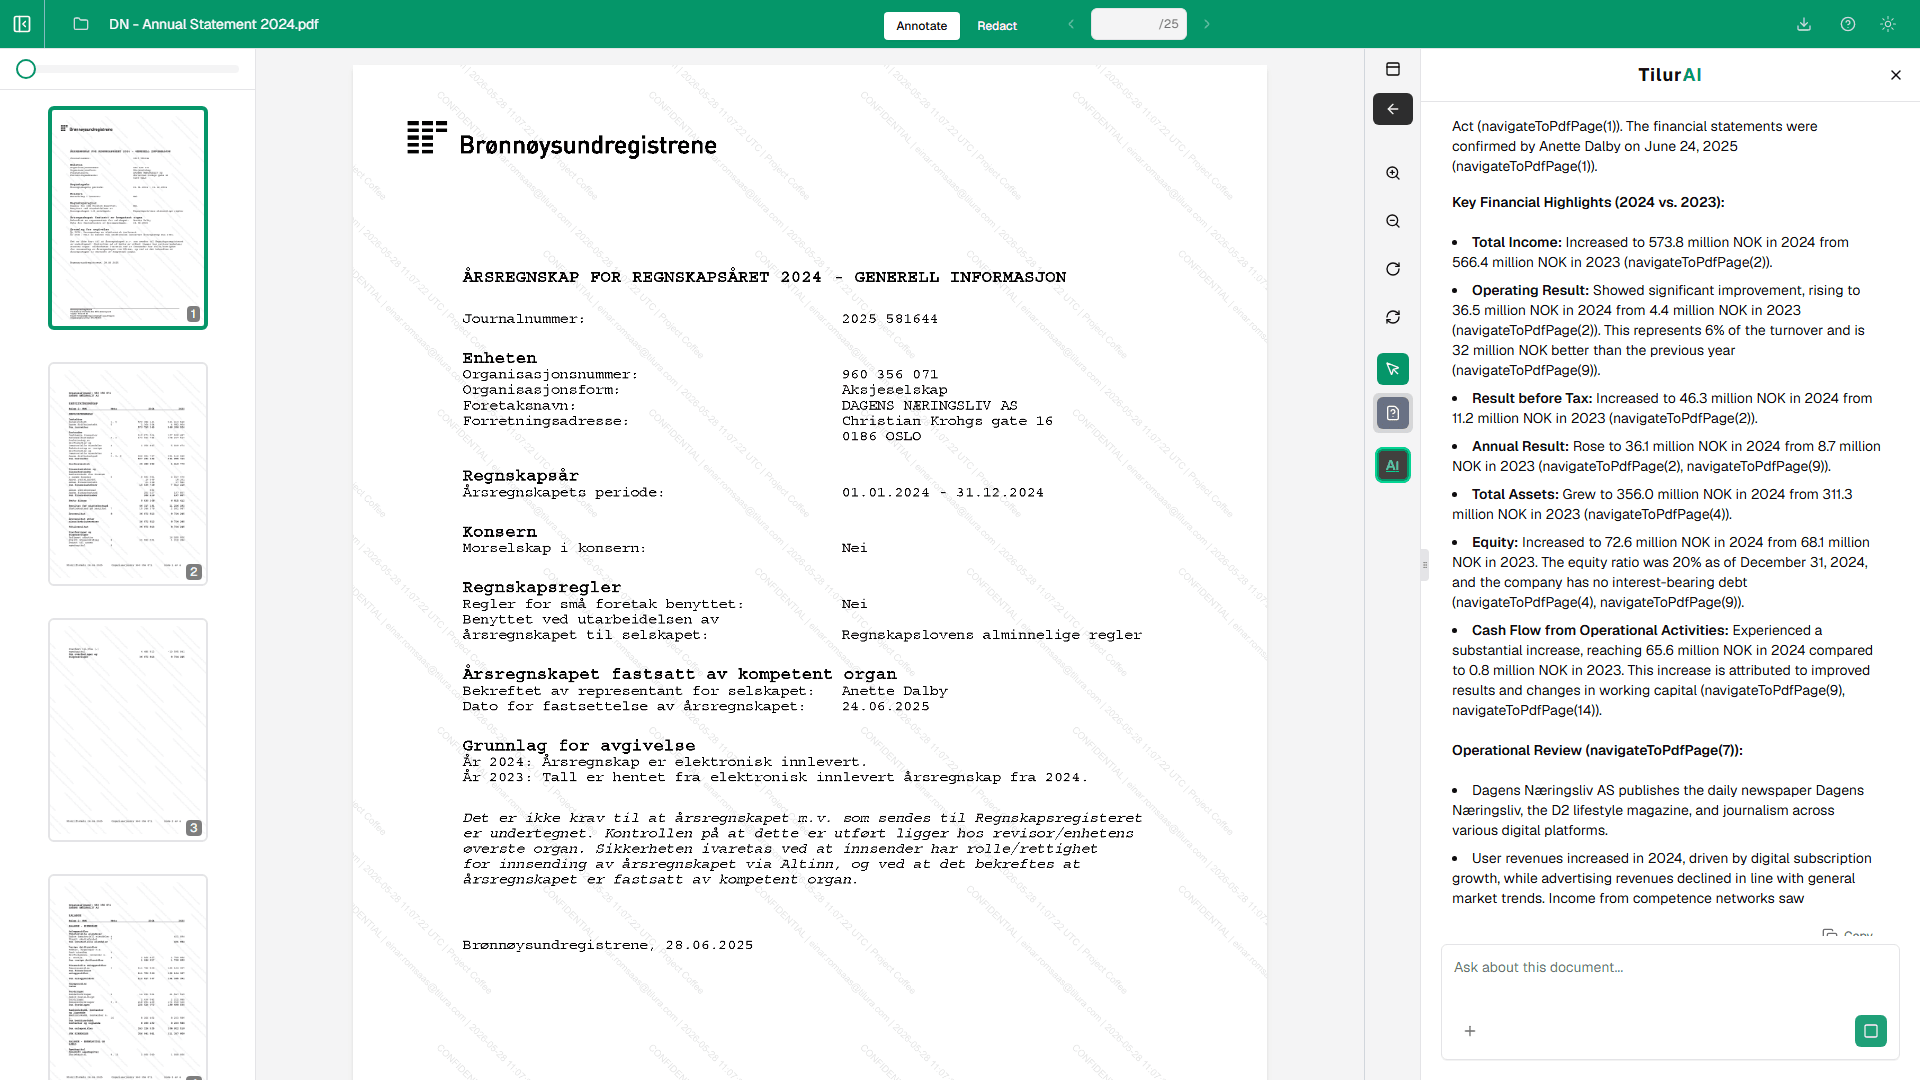Click the date 24.06.2025 in document
1920x1080 pixels.
(886, 706)
